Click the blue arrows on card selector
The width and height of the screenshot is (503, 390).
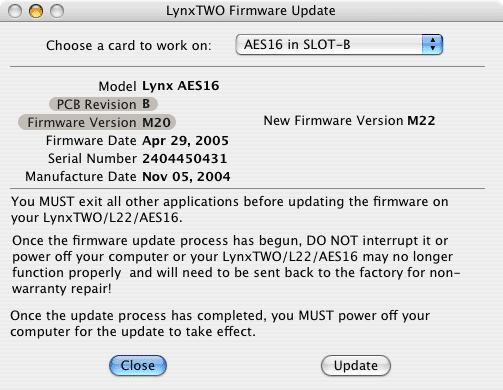pyautogui.click(x=432, y=44)
